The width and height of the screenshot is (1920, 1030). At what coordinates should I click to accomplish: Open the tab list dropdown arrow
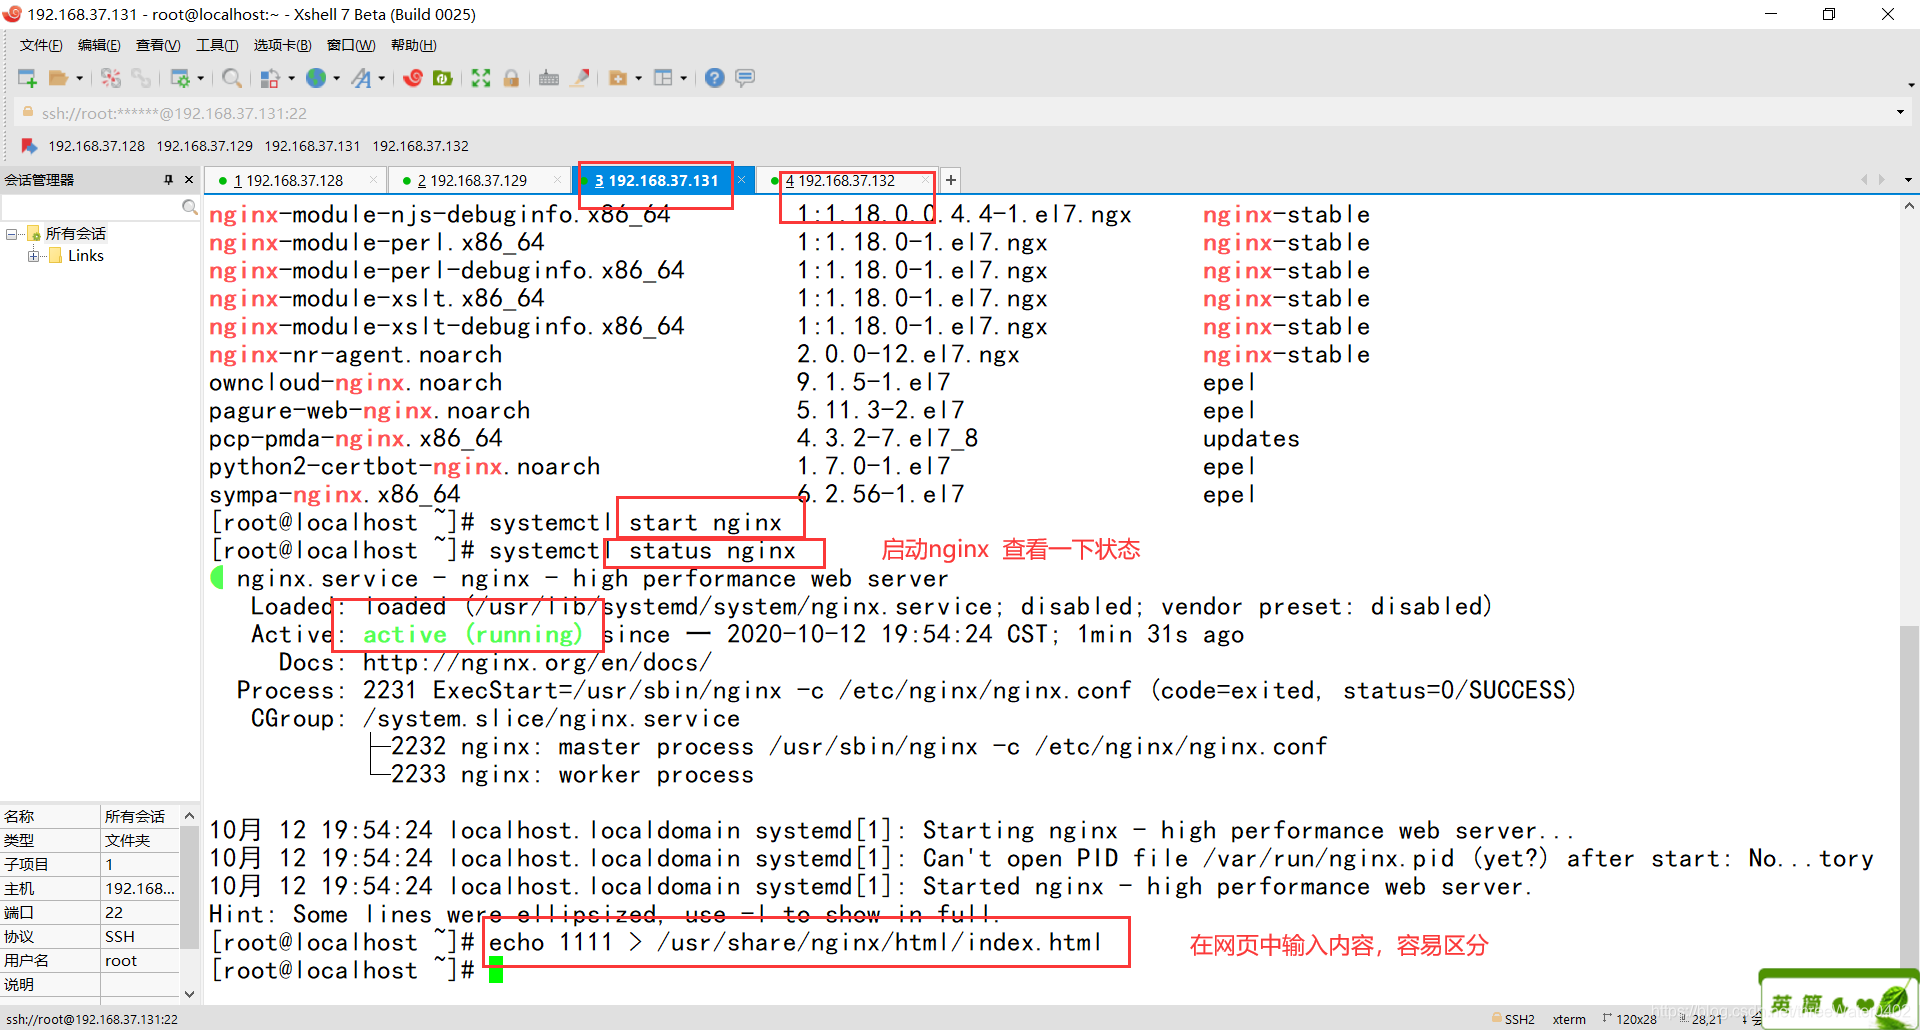(x=1908, y=180)
